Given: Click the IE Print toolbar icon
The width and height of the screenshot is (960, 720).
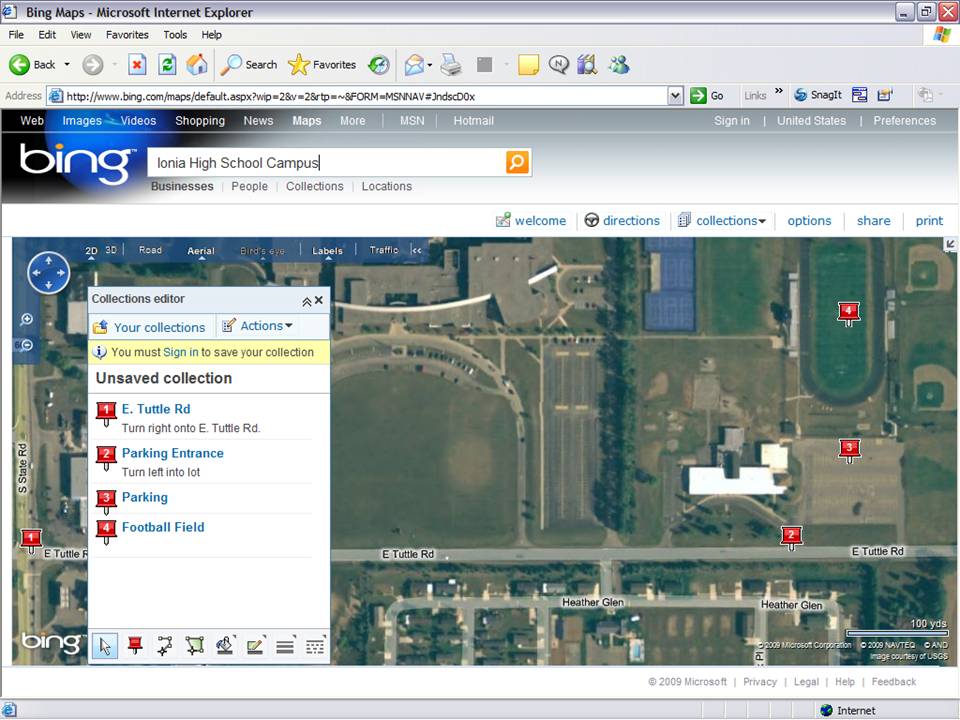Looking at the screenshot, I should (451, 64).
